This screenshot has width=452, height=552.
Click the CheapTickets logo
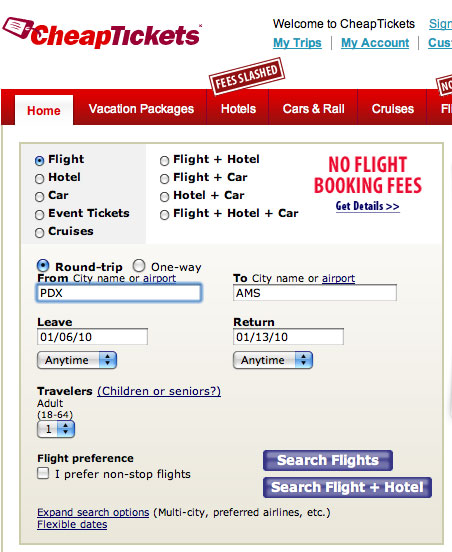point(102,33)
